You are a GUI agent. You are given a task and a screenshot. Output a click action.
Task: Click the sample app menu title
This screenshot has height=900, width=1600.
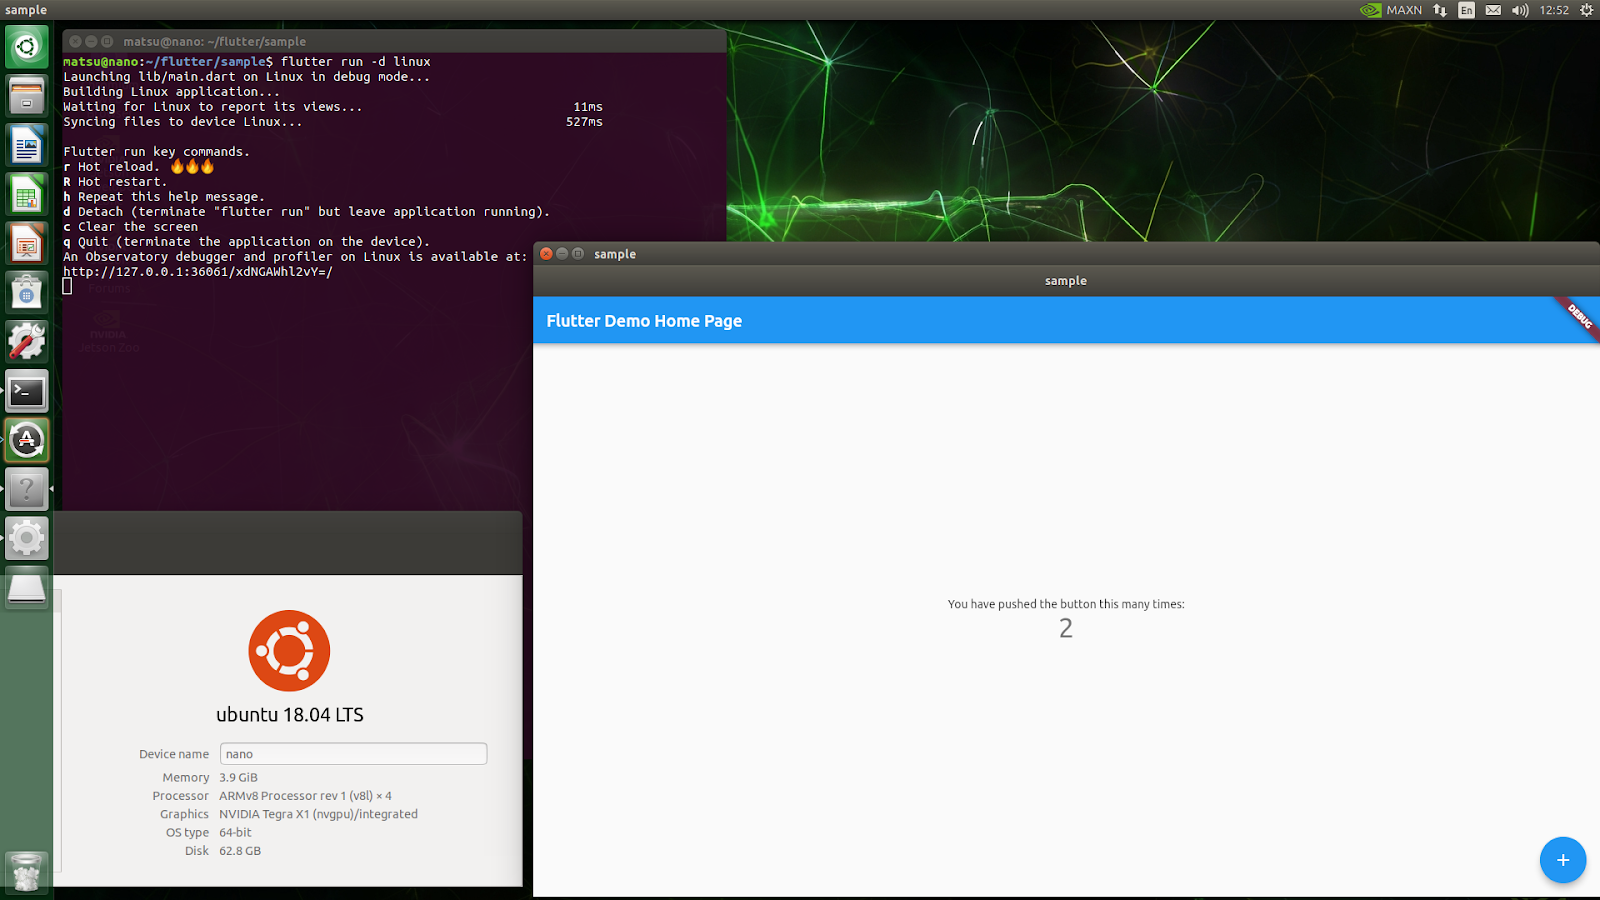pyautogui.click(x=26, y=9)
